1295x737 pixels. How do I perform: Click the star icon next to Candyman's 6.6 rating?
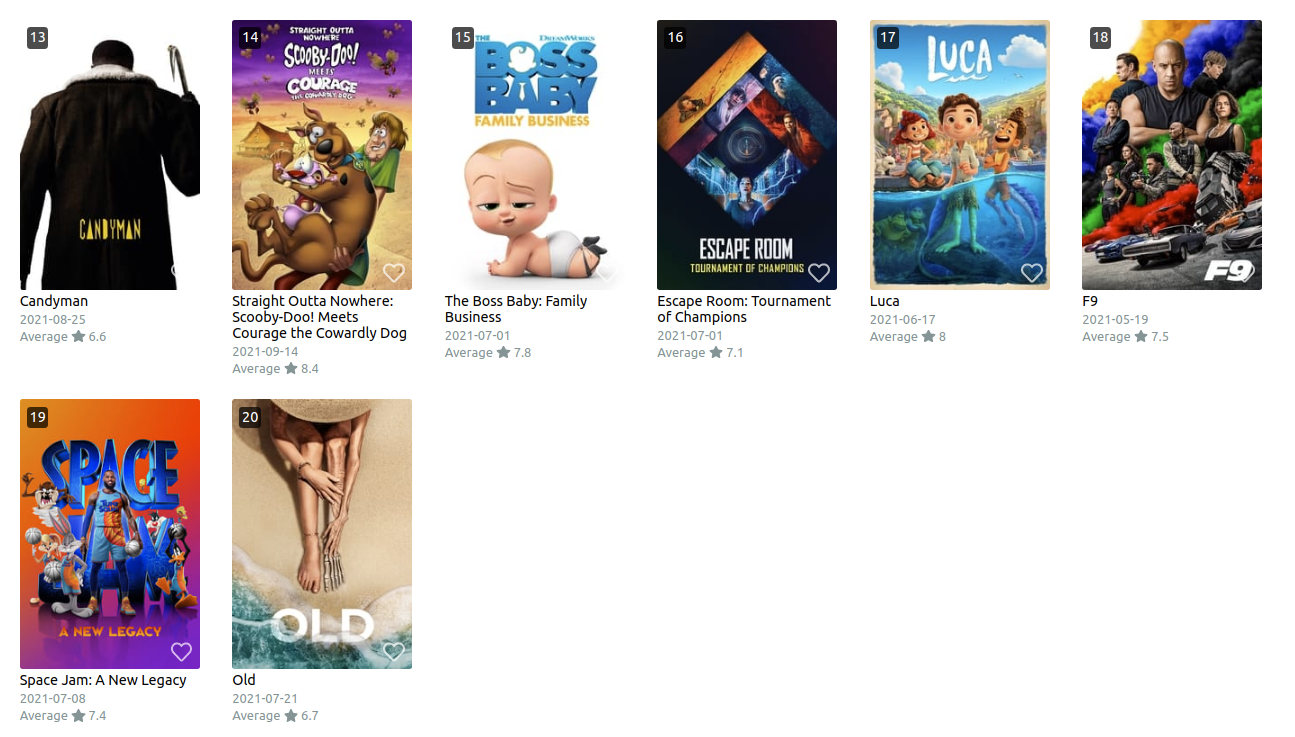point(79,337)
